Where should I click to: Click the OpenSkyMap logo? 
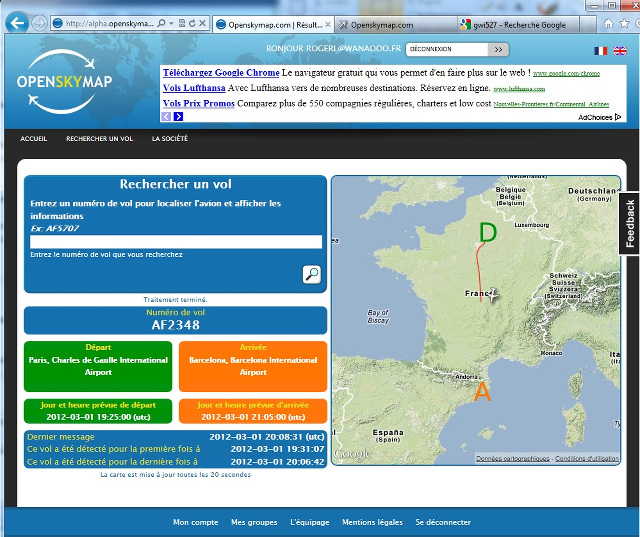click(x=64, y=82)
